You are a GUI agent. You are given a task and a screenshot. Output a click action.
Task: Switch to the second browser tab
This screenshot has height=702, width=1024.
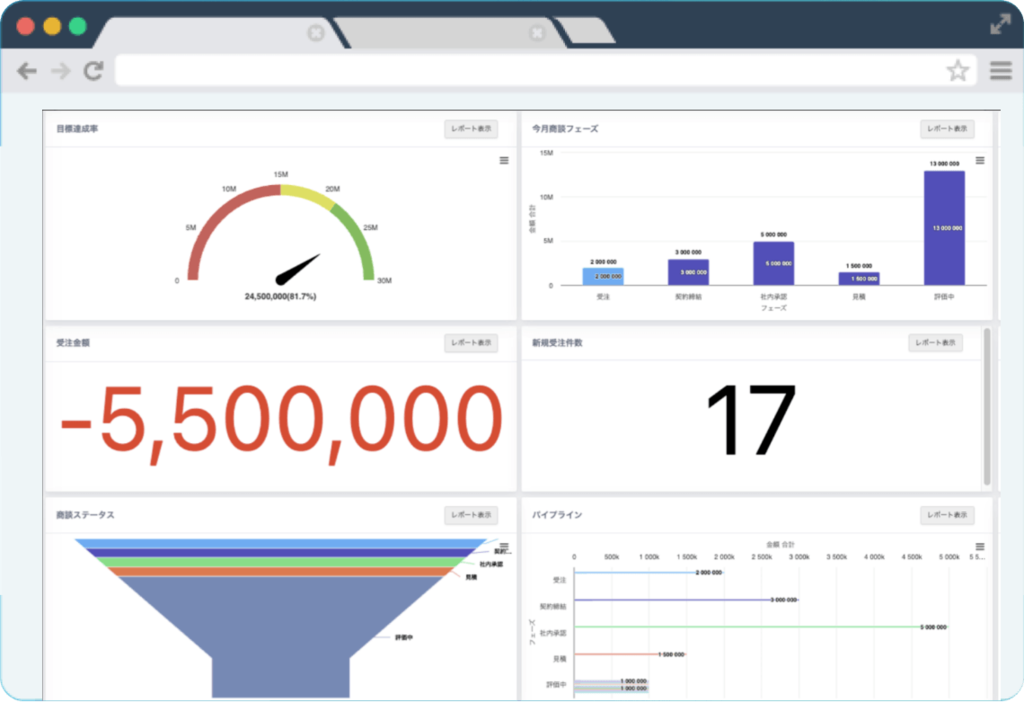pyautogui.click(x=440, y=33)
